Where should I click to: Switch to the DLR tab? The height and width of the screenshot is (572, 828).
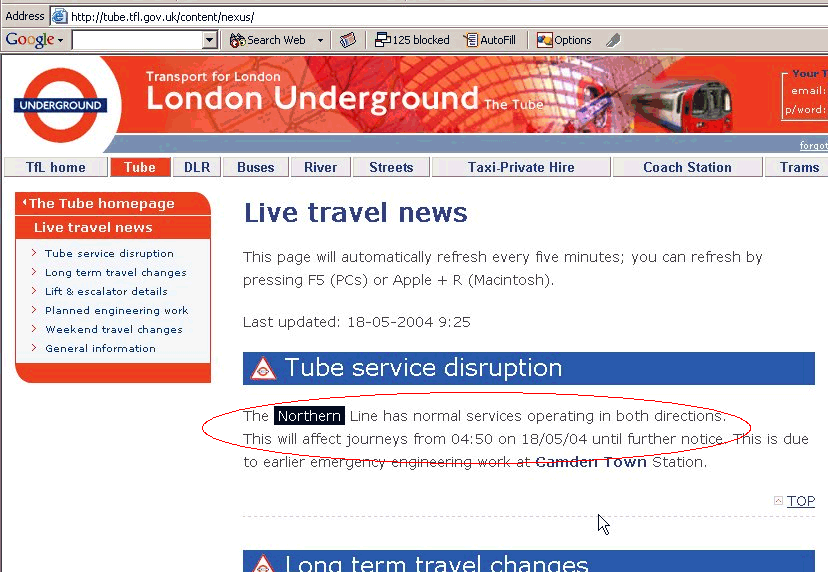197,167
